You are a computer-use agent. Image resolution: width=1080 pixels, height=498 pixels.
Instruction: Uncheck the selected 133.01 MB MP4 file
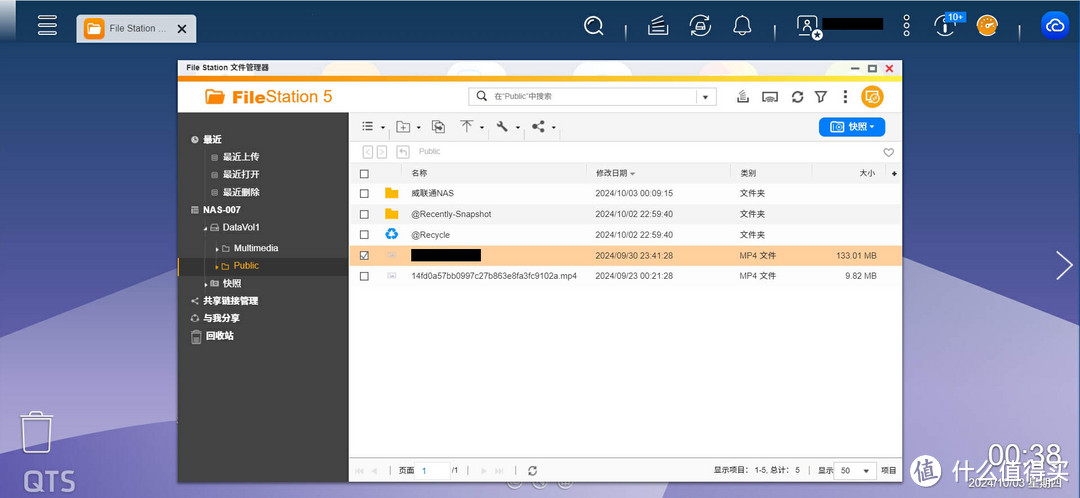point(364,256)
